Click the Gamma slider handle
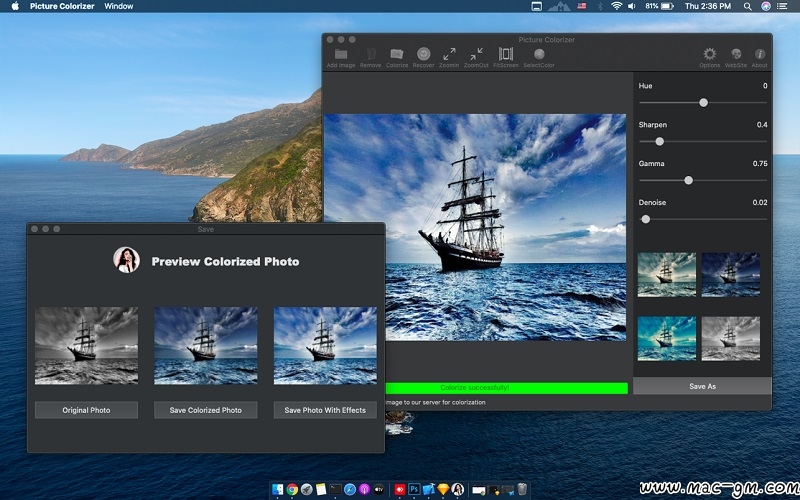The width and height of the screenshot is (800, 500). [688, 180]
